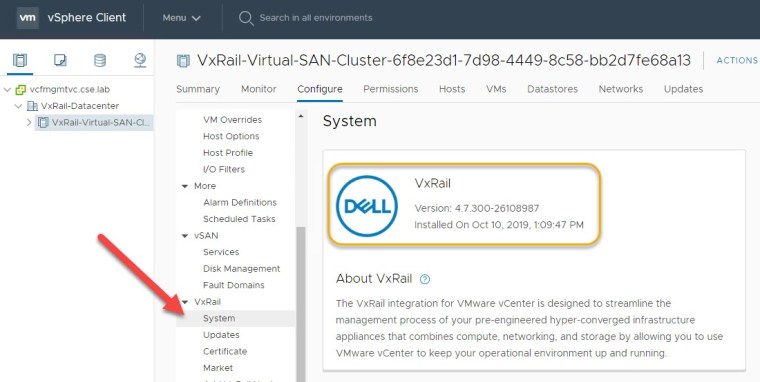Collapse the VxRail section

185,302
